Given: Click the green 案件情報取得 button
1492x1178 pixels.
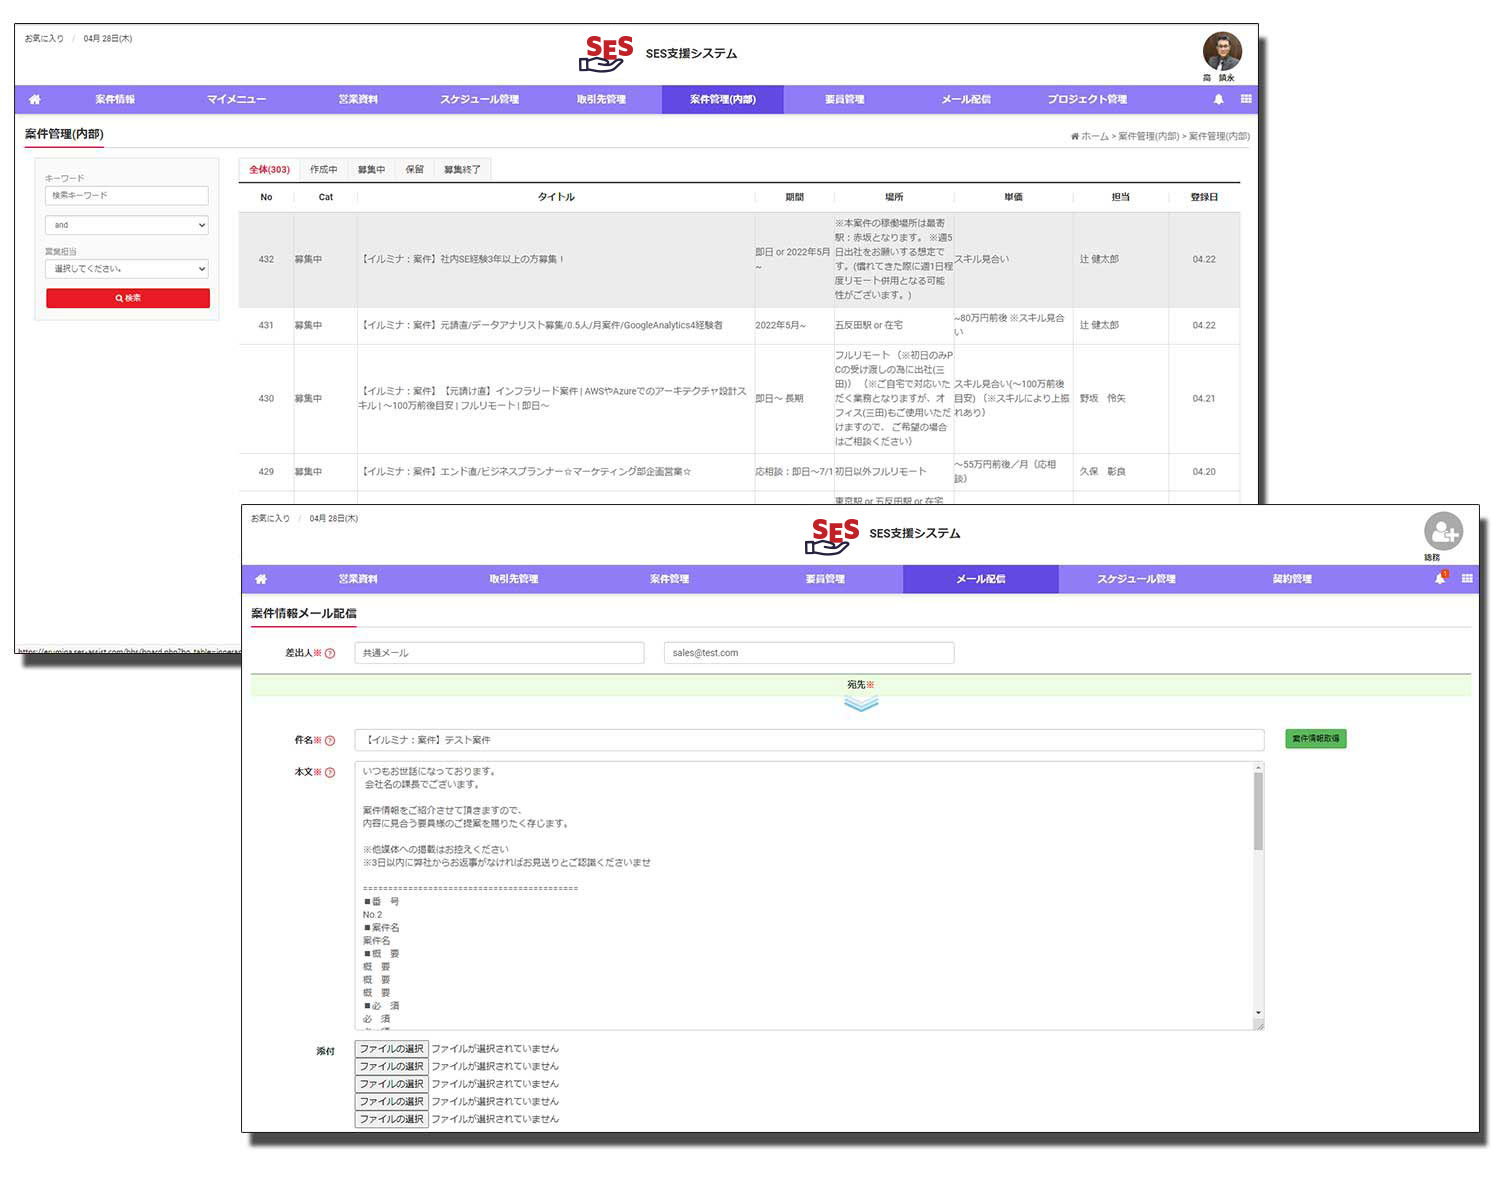Looking at the screenshot, I should 1315,739.
